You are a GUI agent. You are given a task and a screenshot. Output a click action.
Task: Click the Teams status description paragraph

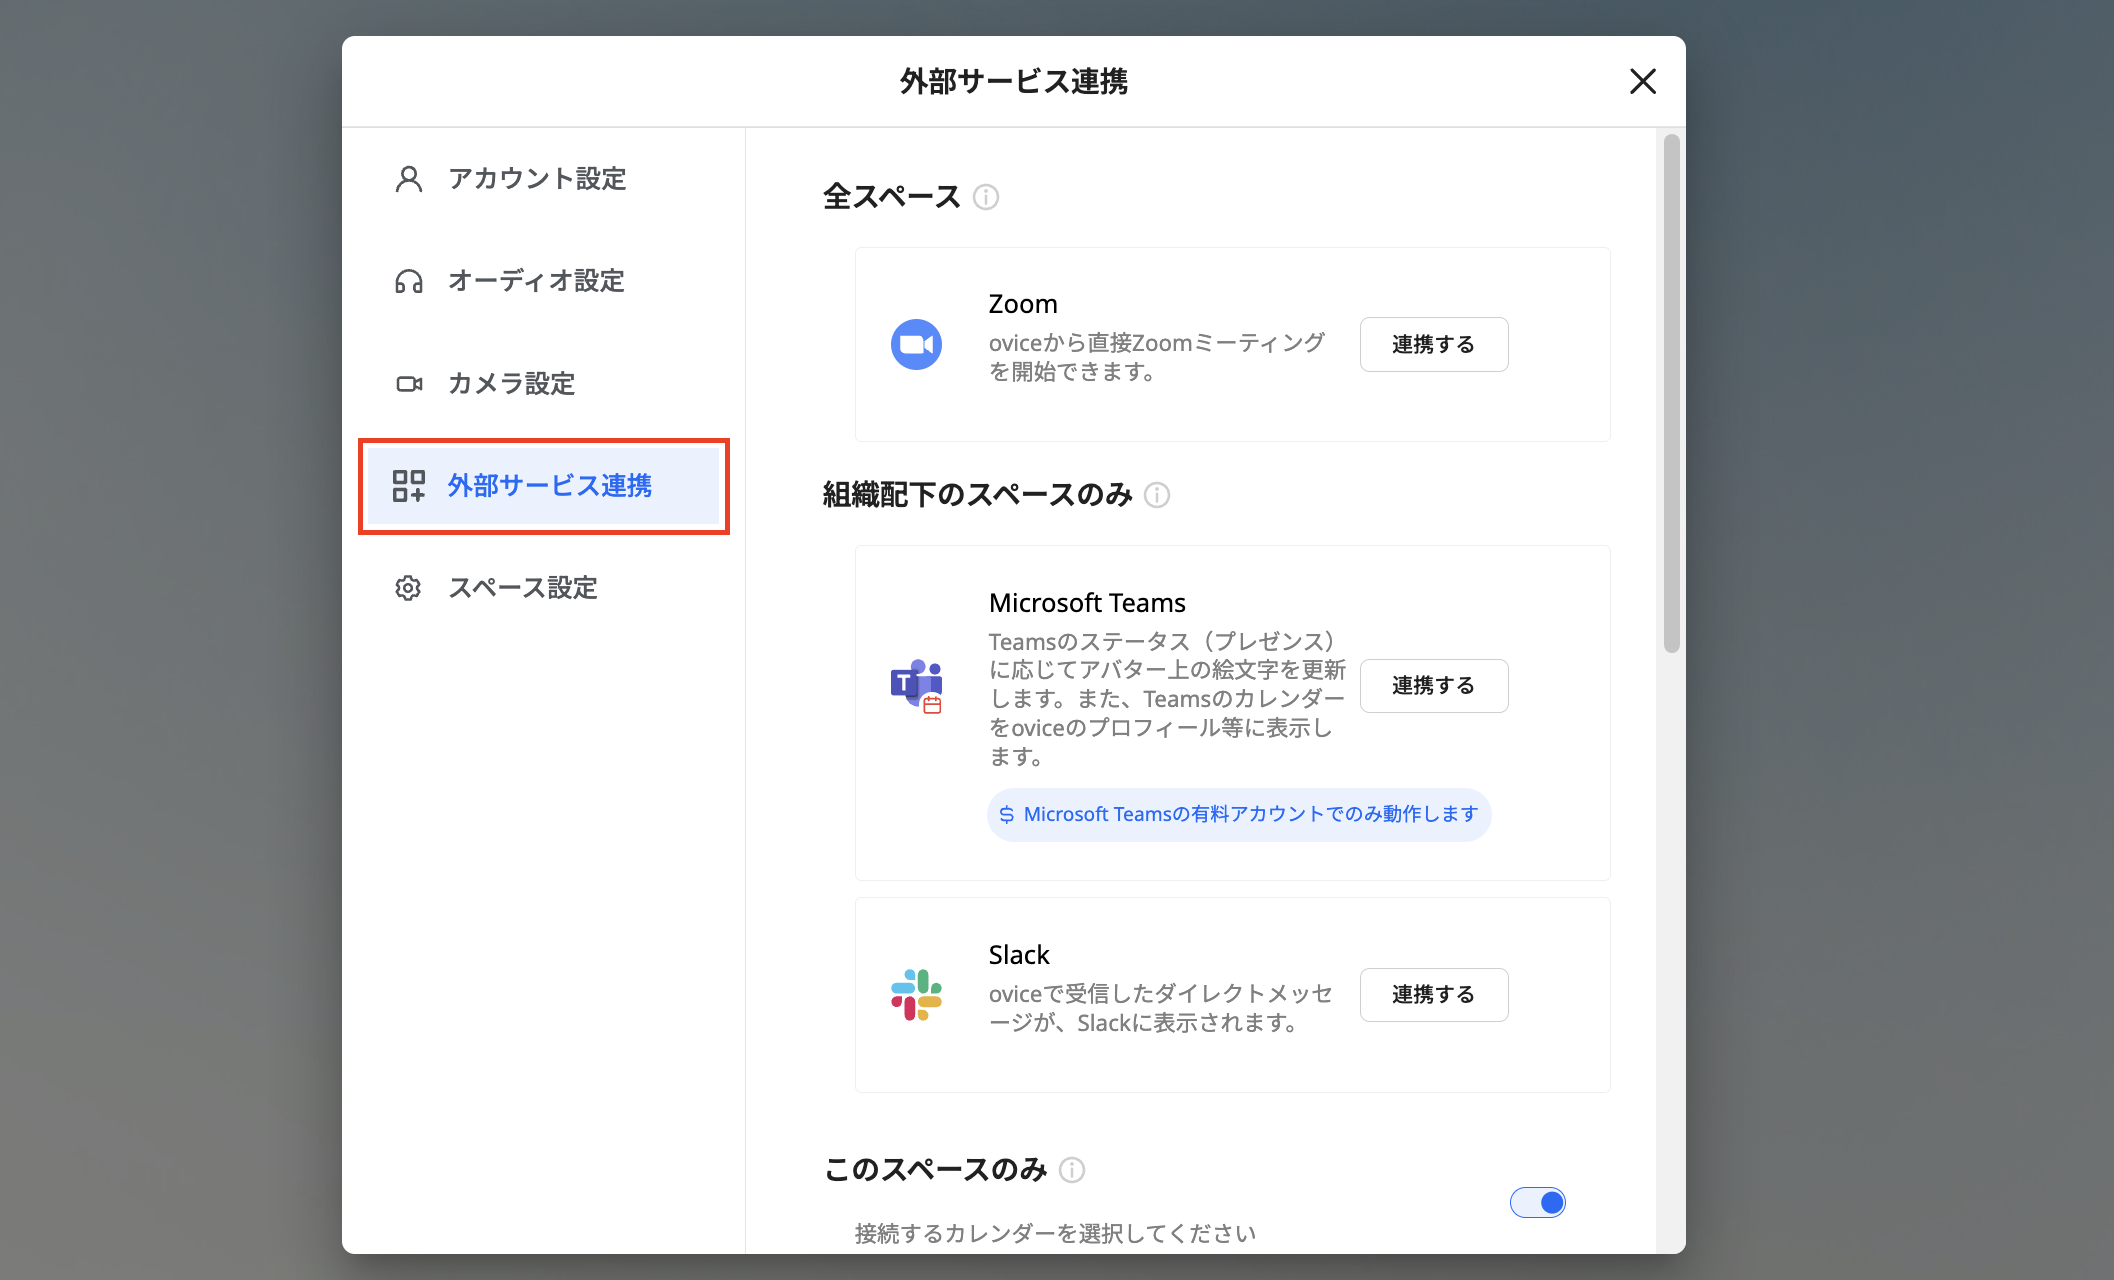(1167, 699)
